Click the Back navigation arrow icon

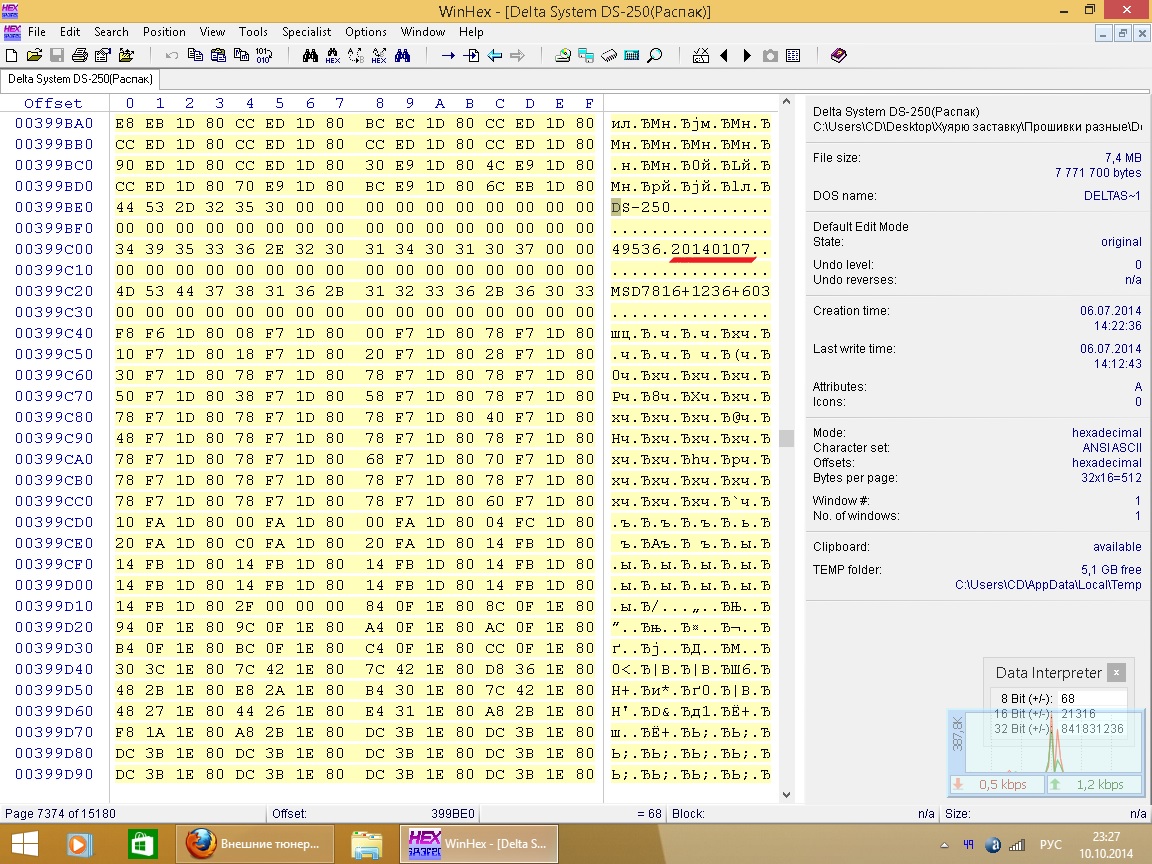(x=495, y=56)
